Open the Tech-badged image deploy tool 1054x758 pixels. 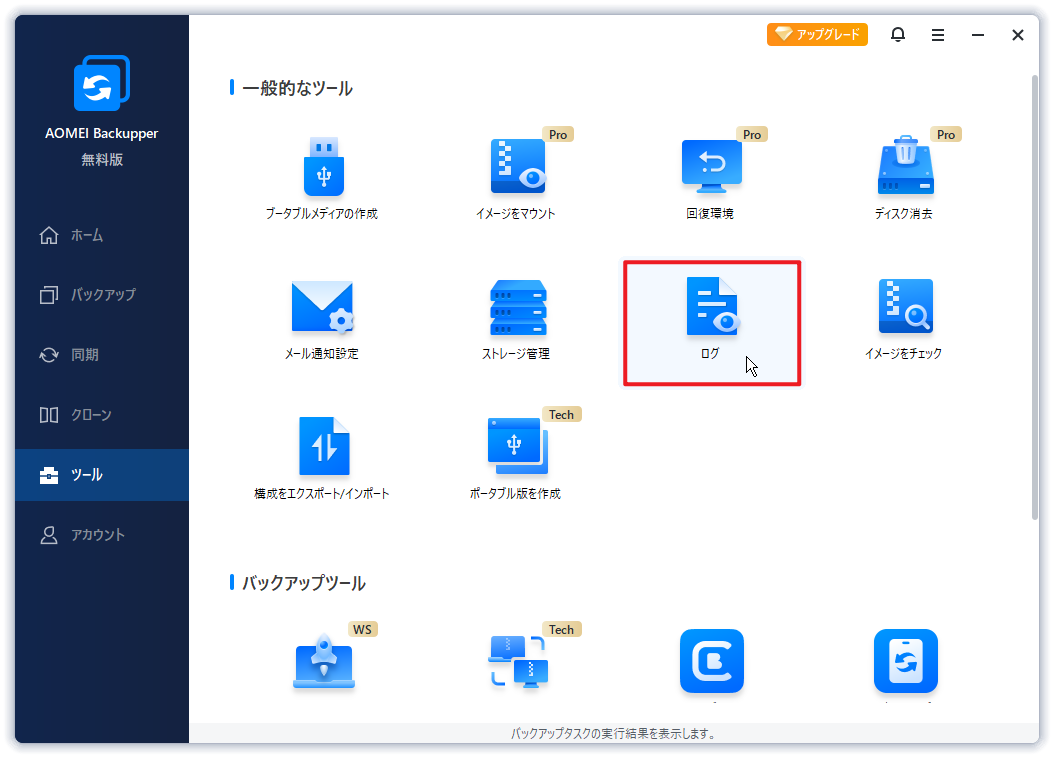click(x=518, y=661)
